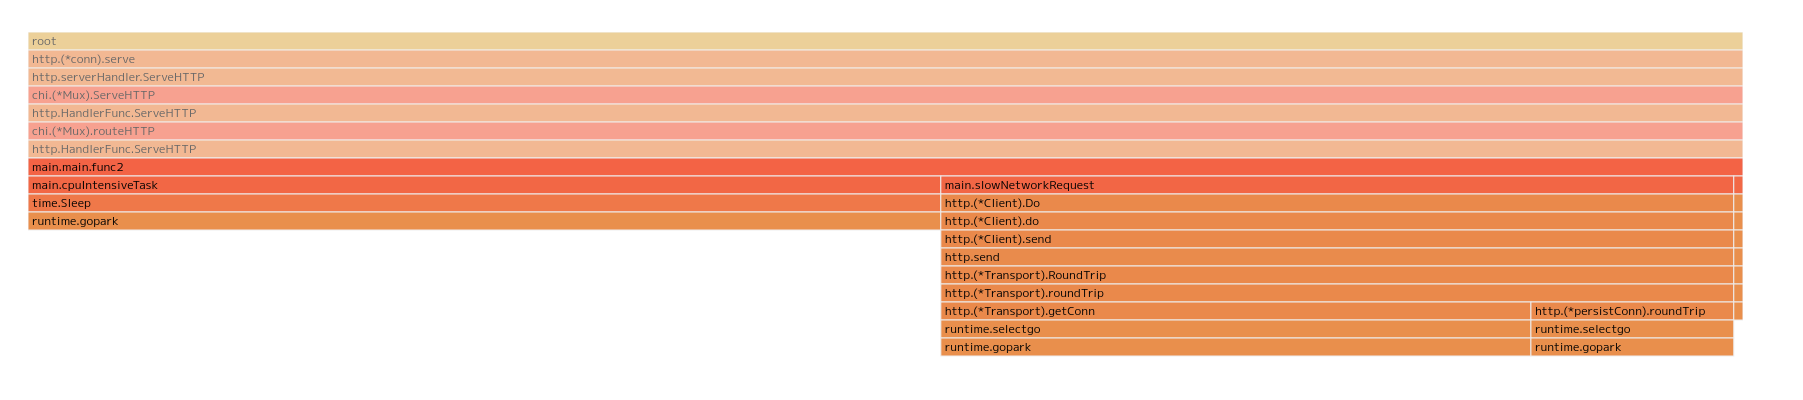The image size is (1803, 400).
Task: Click the http.(*Transport).RoundTrip frame
Action: coord(1337,275)
